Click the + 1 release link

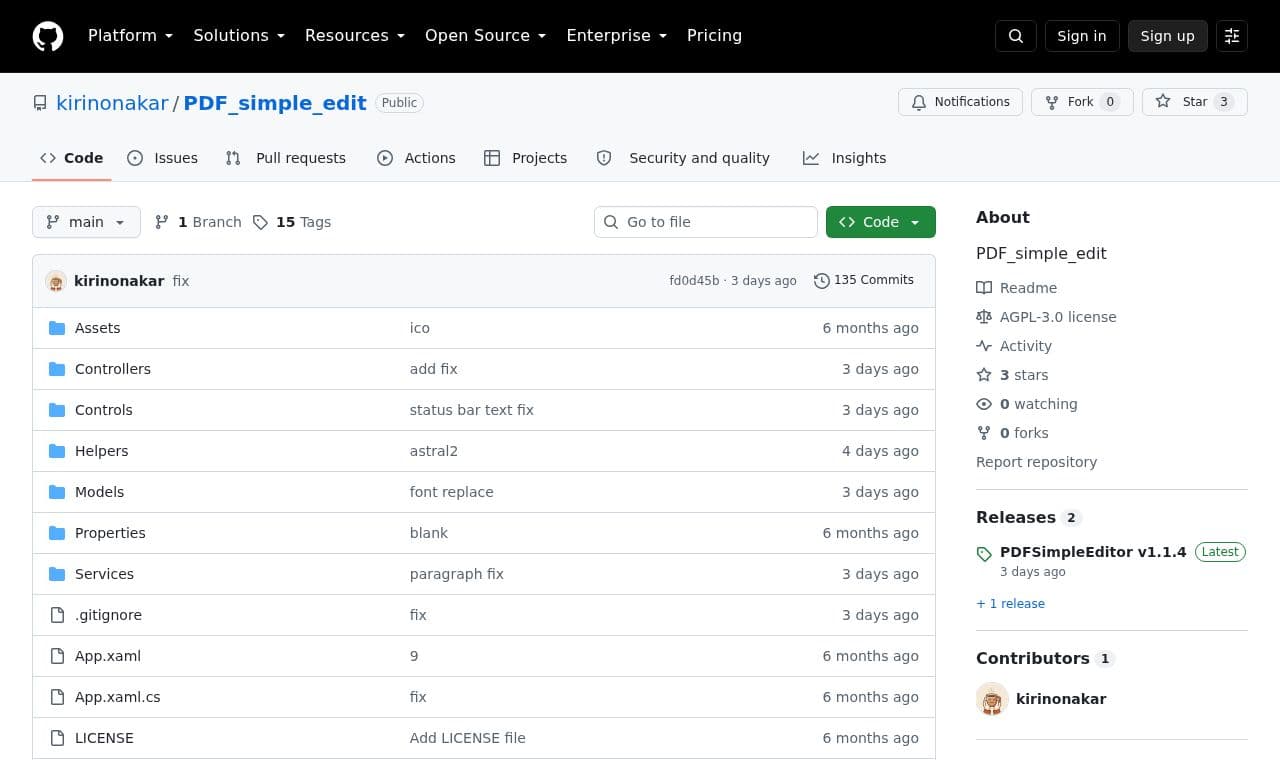pos(1010,604)
